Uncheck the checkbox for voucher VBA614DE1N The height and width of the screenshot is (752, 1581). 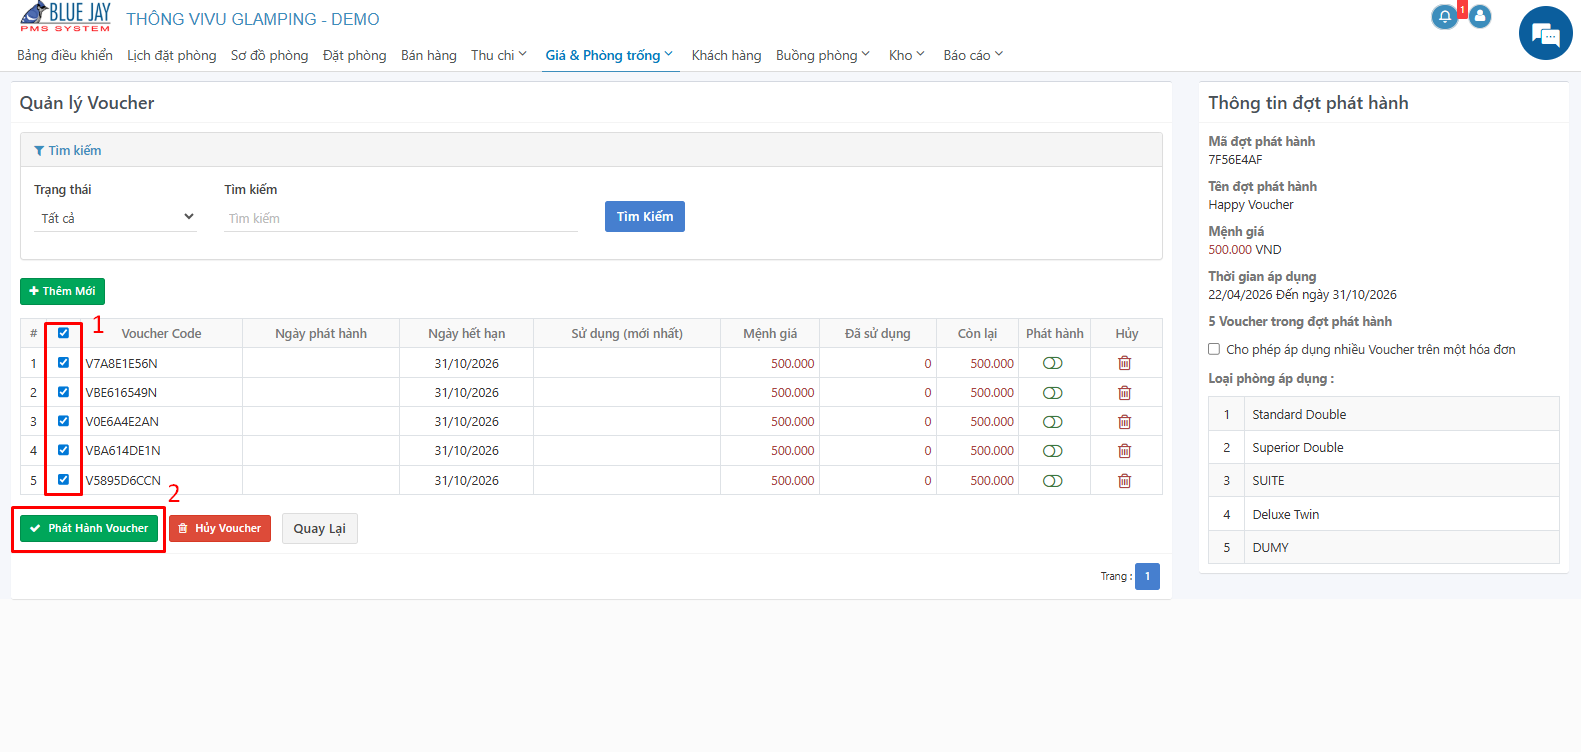[63, 450]
